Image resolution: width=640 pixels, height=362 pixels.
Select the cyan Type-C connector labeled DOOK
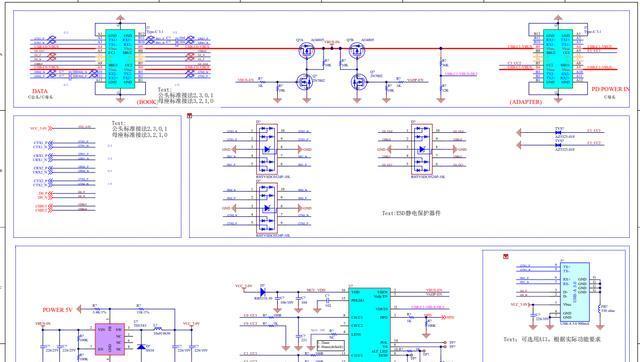[x=120, y=59]
